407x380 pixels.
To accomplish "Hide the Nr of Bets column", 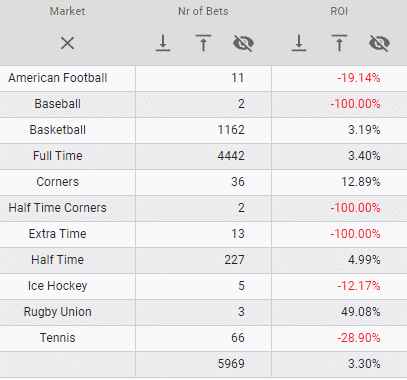I will click(243, 43).
